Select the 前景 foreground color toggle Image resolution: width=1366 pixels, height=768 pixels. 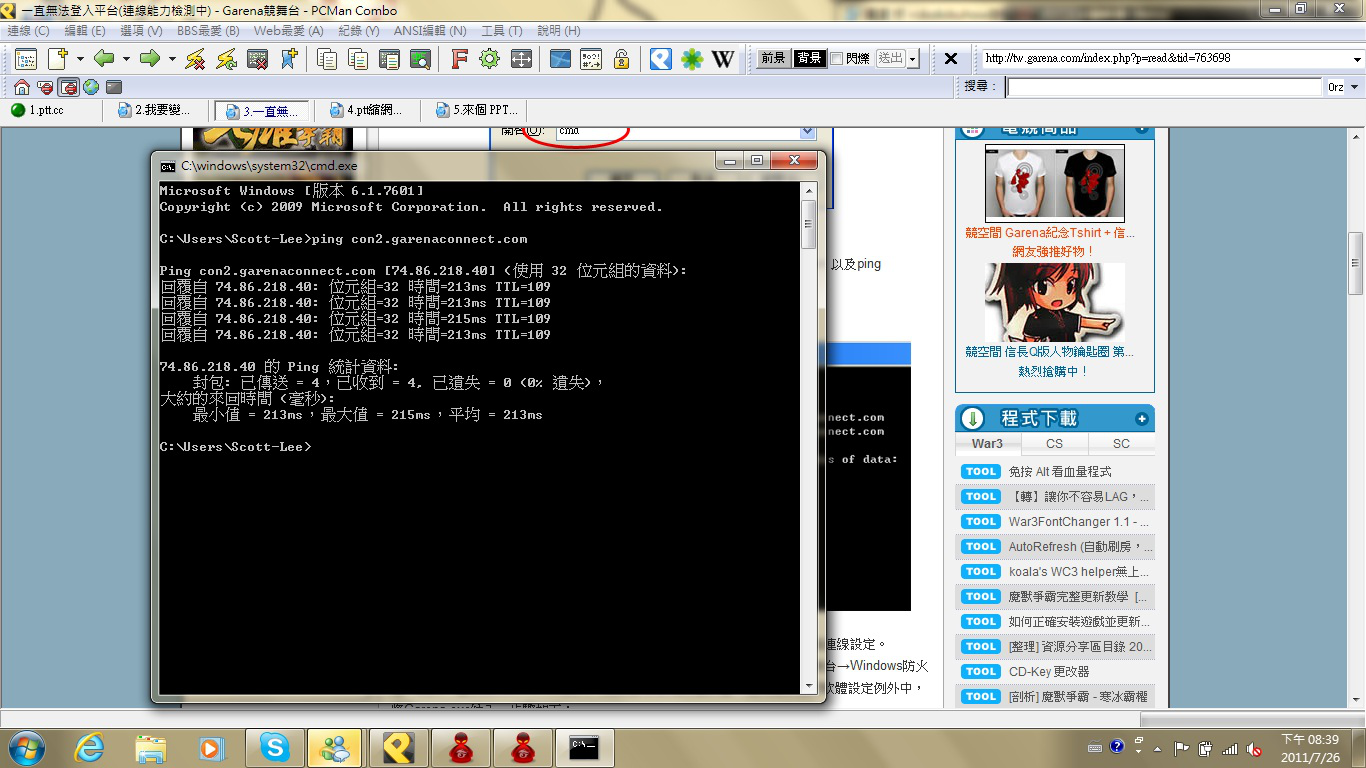pyautogui.click(x=773, y=59)
